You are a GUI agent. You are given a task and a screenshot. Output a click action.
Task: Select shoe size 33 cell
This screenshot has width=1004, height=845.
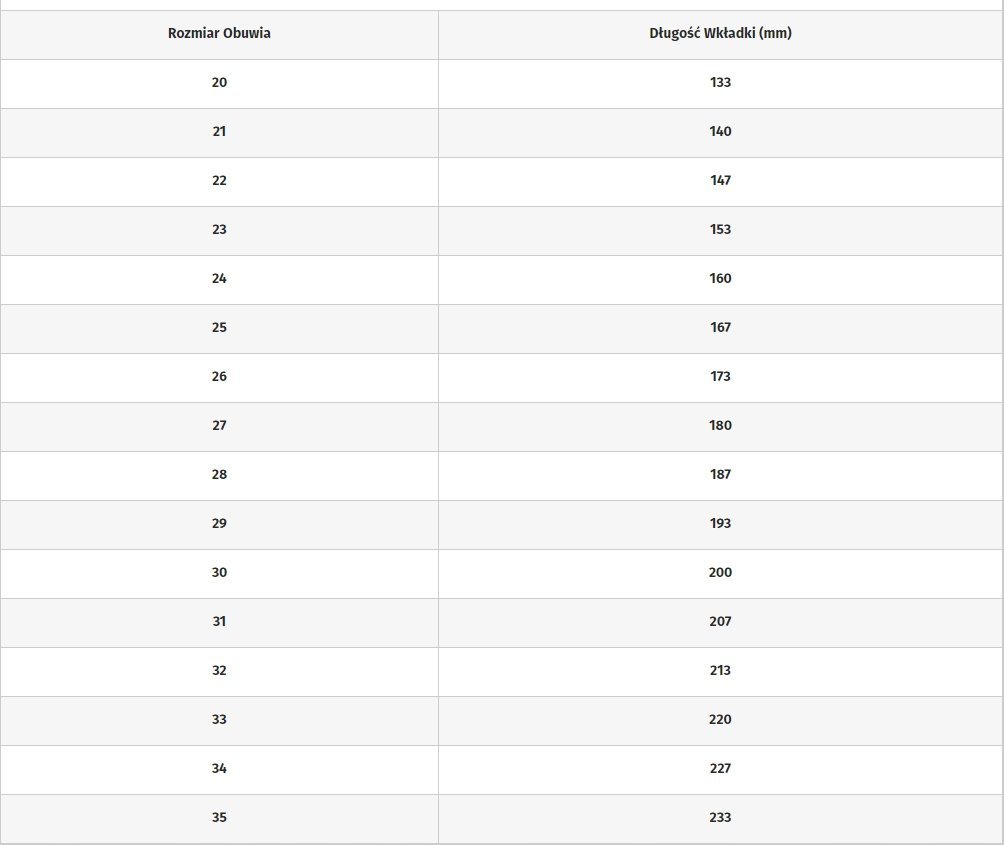(x=219, y=721)
